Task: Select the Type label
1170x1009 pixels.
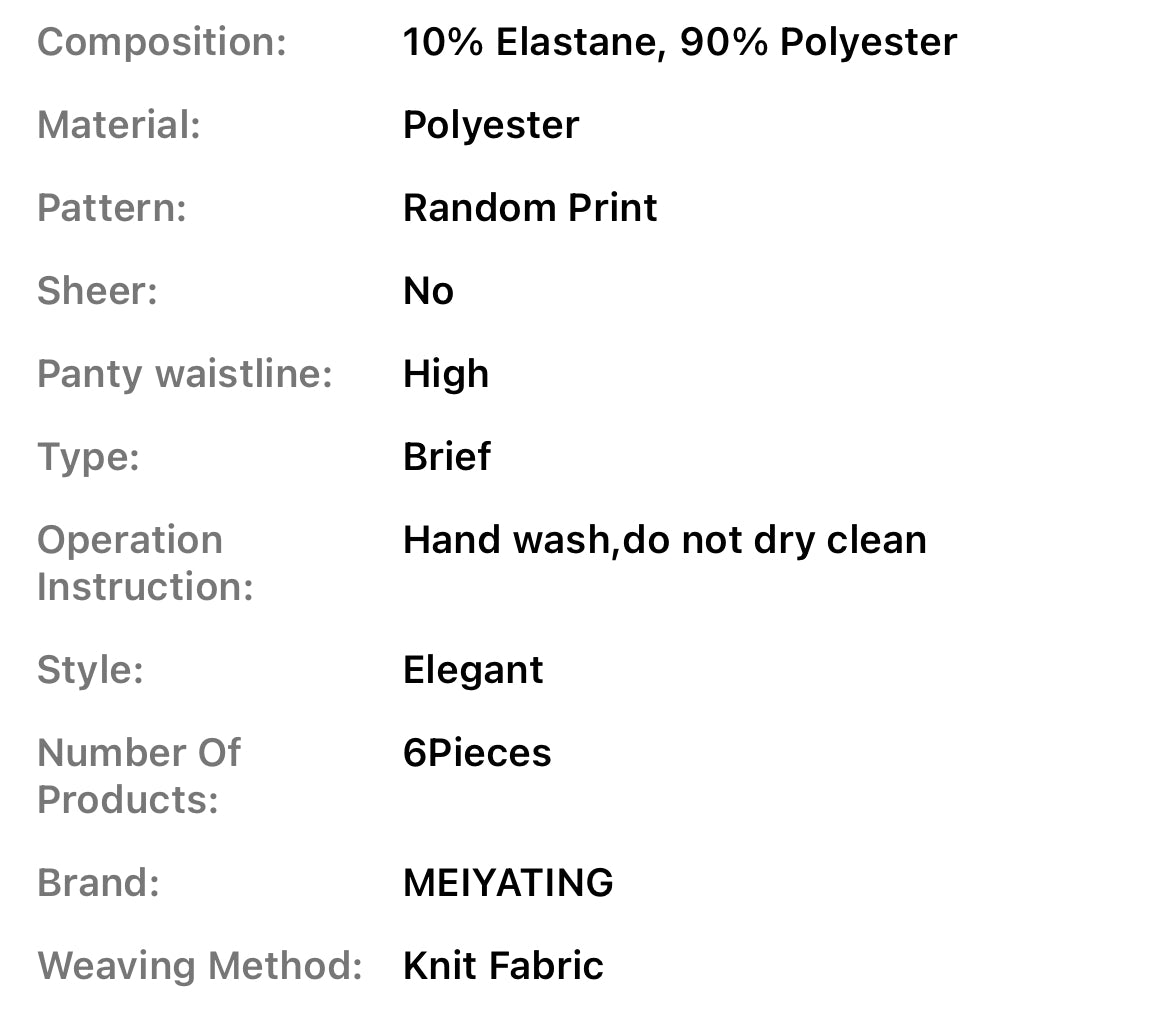Action: click(x=88, y=457)
